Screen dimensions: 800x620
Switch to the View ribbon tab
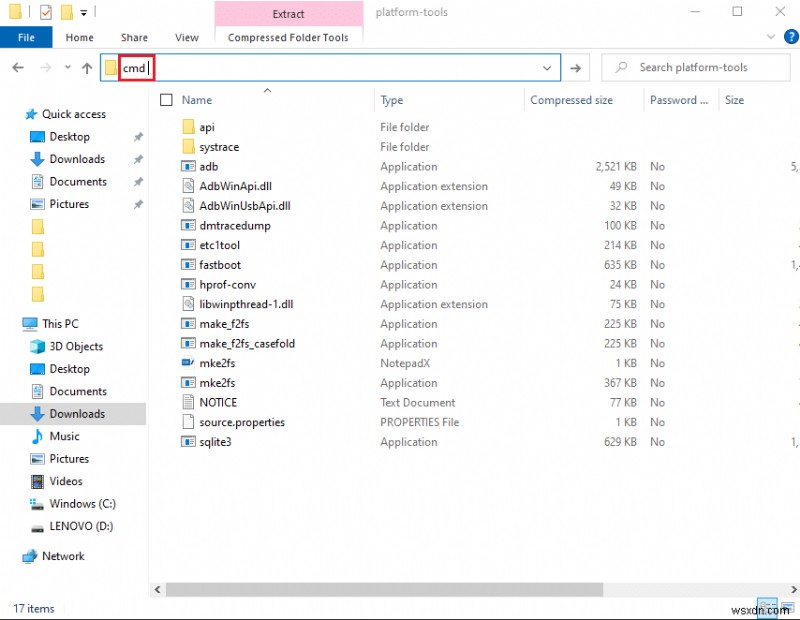tap(186, 37)
